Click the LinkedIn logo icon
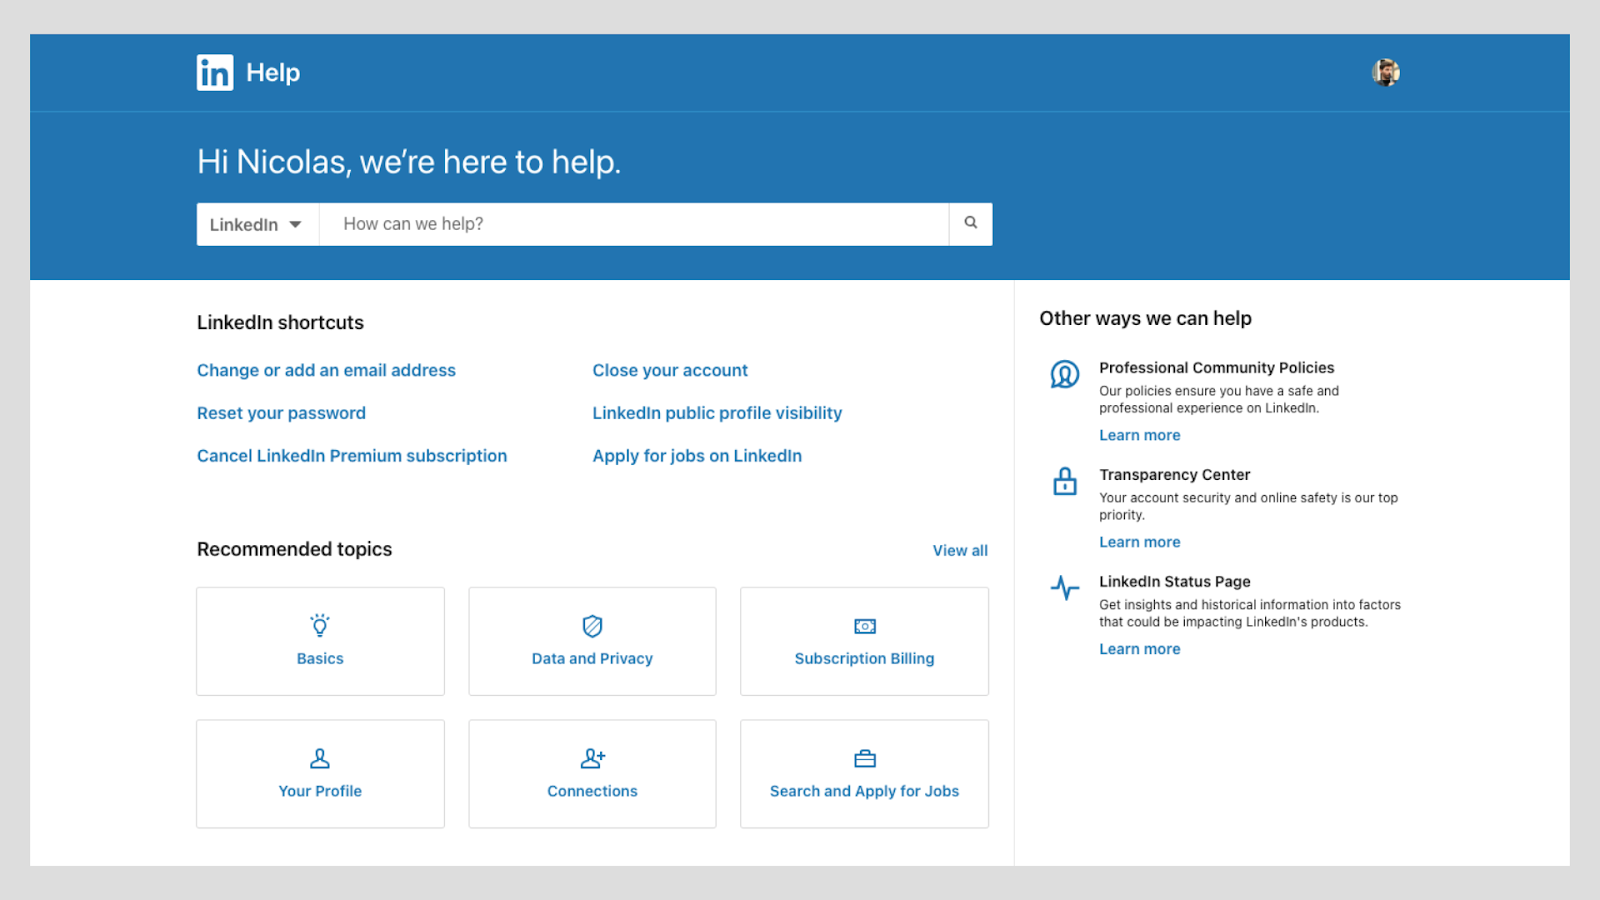 (x=215, y=72)
